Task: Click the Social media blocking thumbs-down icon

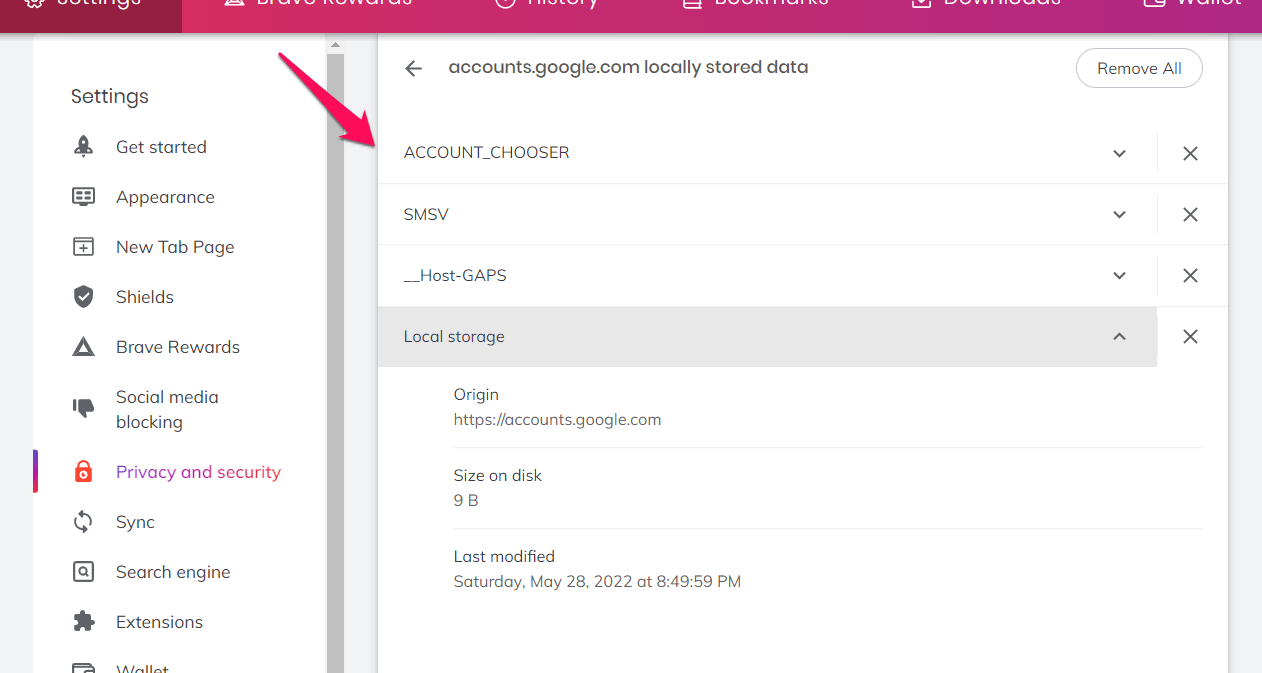Action: 84,408
